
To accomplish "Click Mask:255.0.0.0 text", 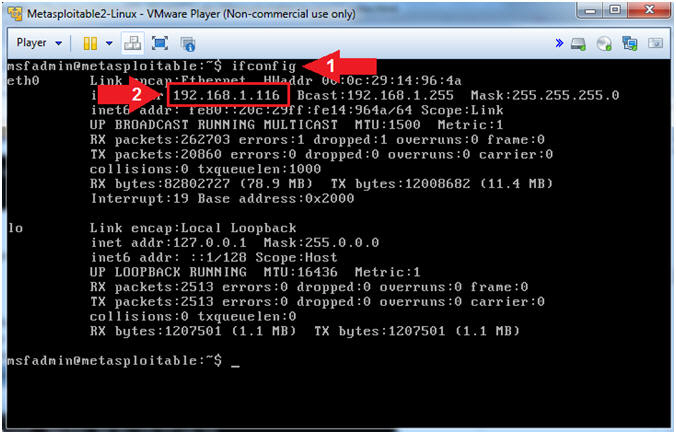I will pyautogui.click(x=321, y=243).
